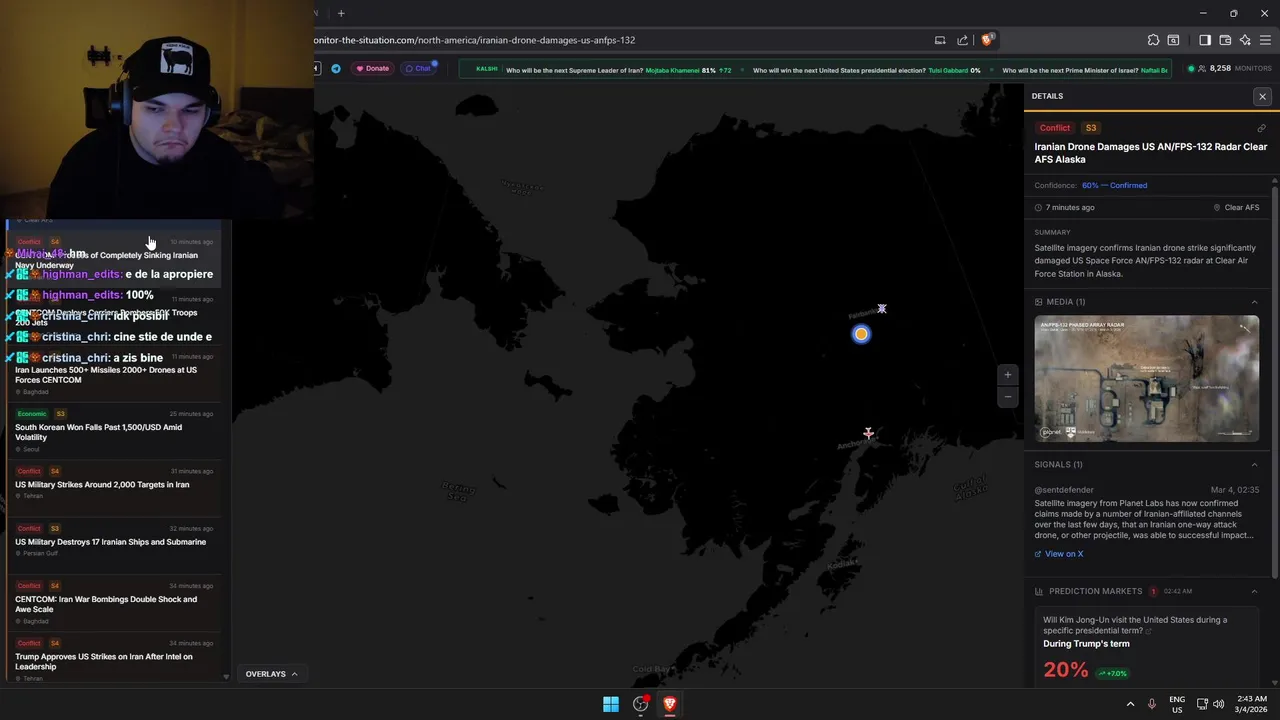Open the Chat button
Viewport: 1280px width, 720px height.
tap(419, 68)
